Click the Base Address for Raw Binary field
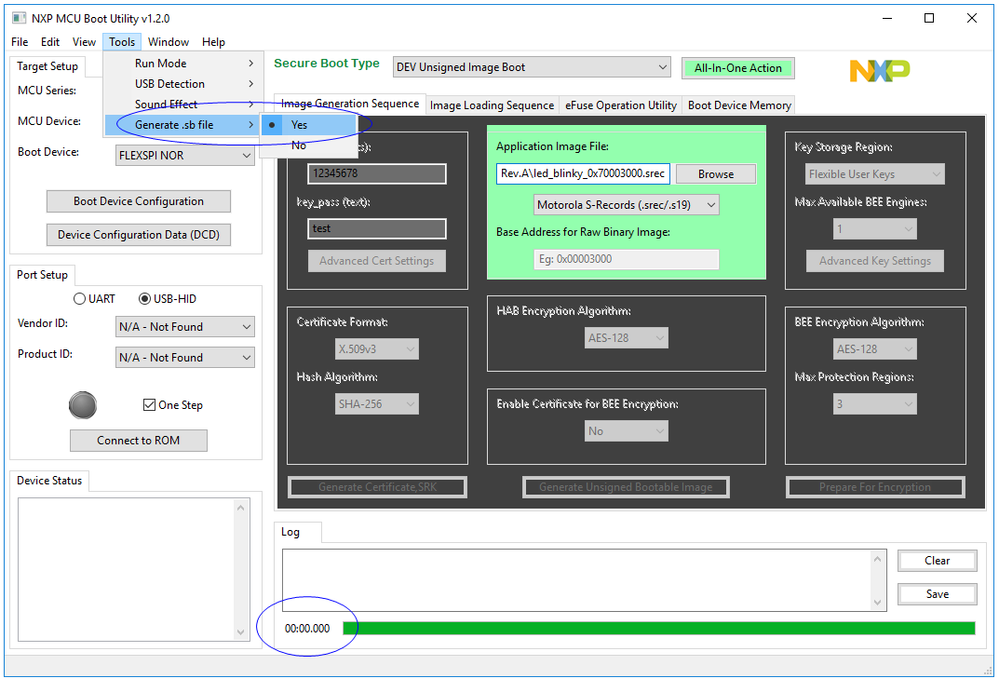This screenshot has height=682, width=999. coord(626,259)
